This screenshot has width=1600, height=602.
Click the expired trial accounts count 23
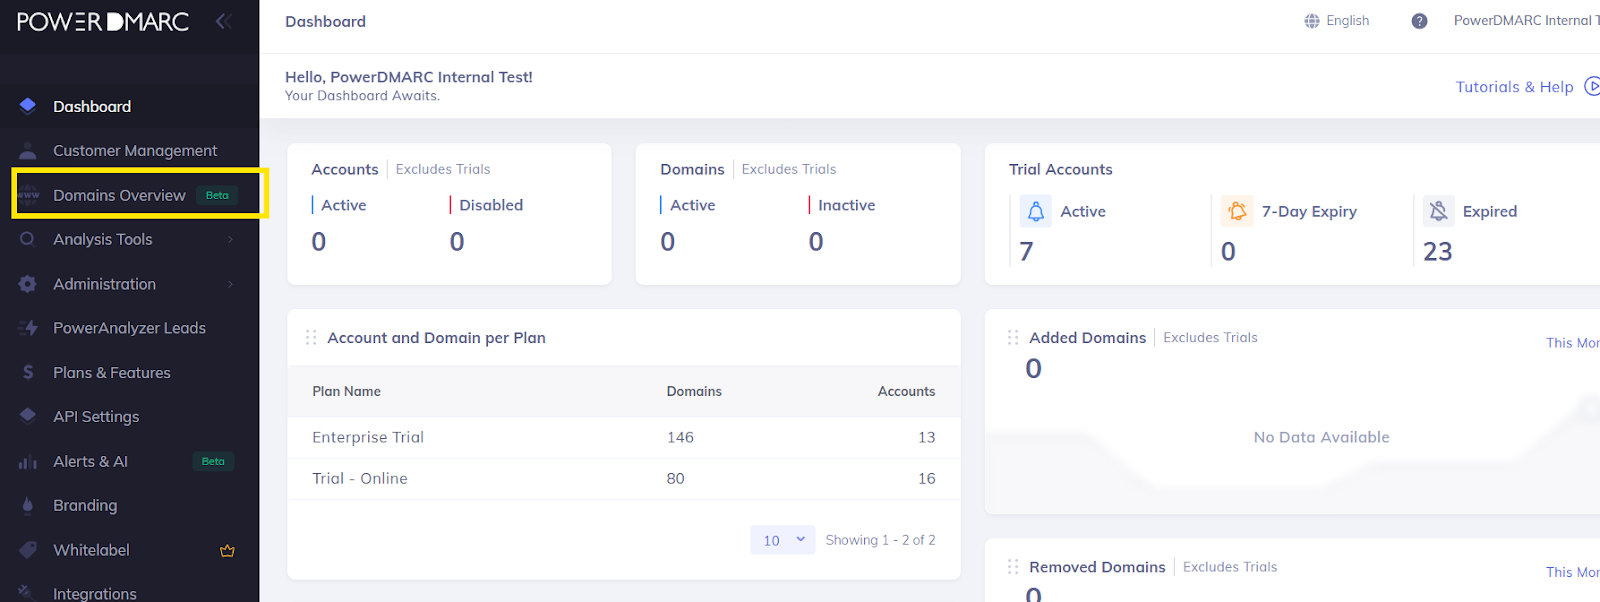pos(1438,251)
